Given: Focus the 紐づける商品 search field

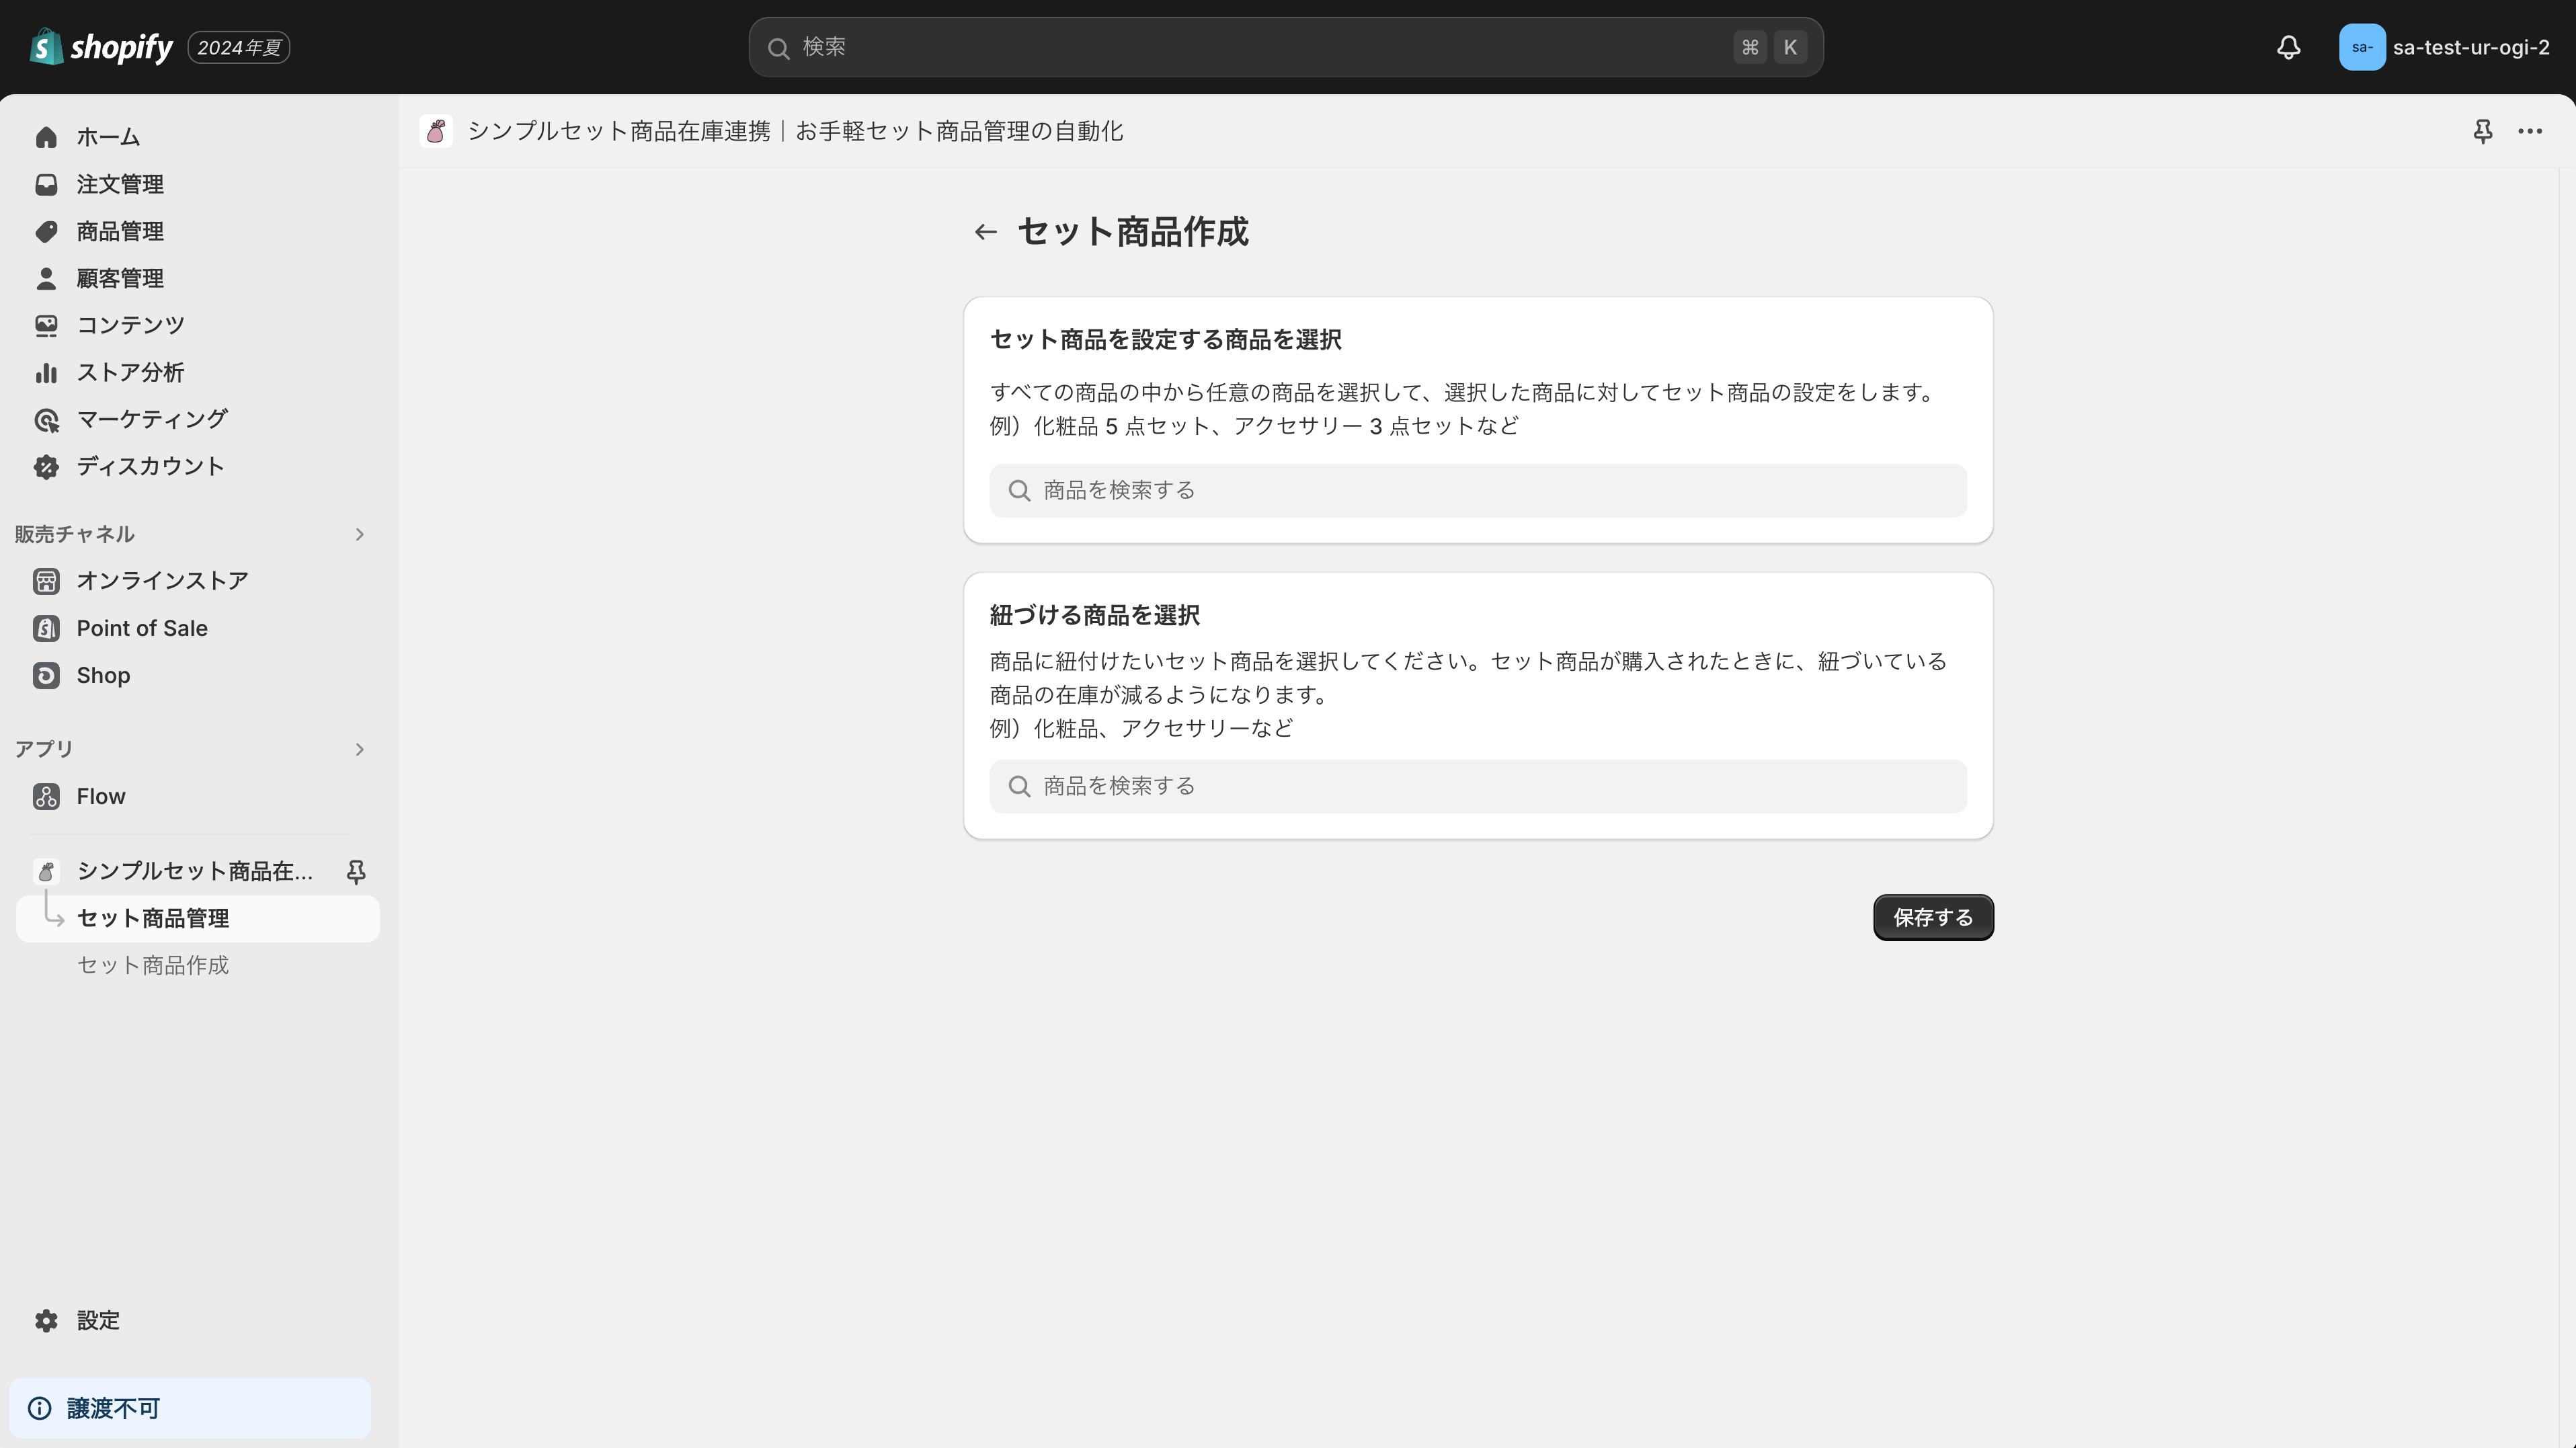Looking at the screenshot, I should 1477,786.
